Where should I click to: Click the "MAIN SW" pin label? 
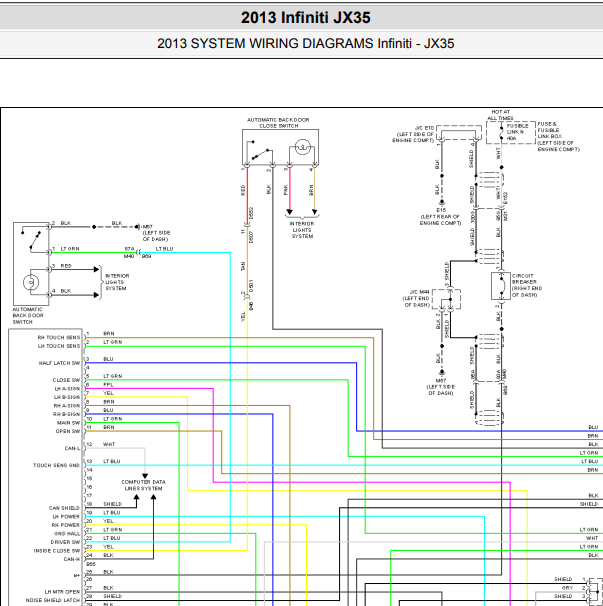(68, 423)
